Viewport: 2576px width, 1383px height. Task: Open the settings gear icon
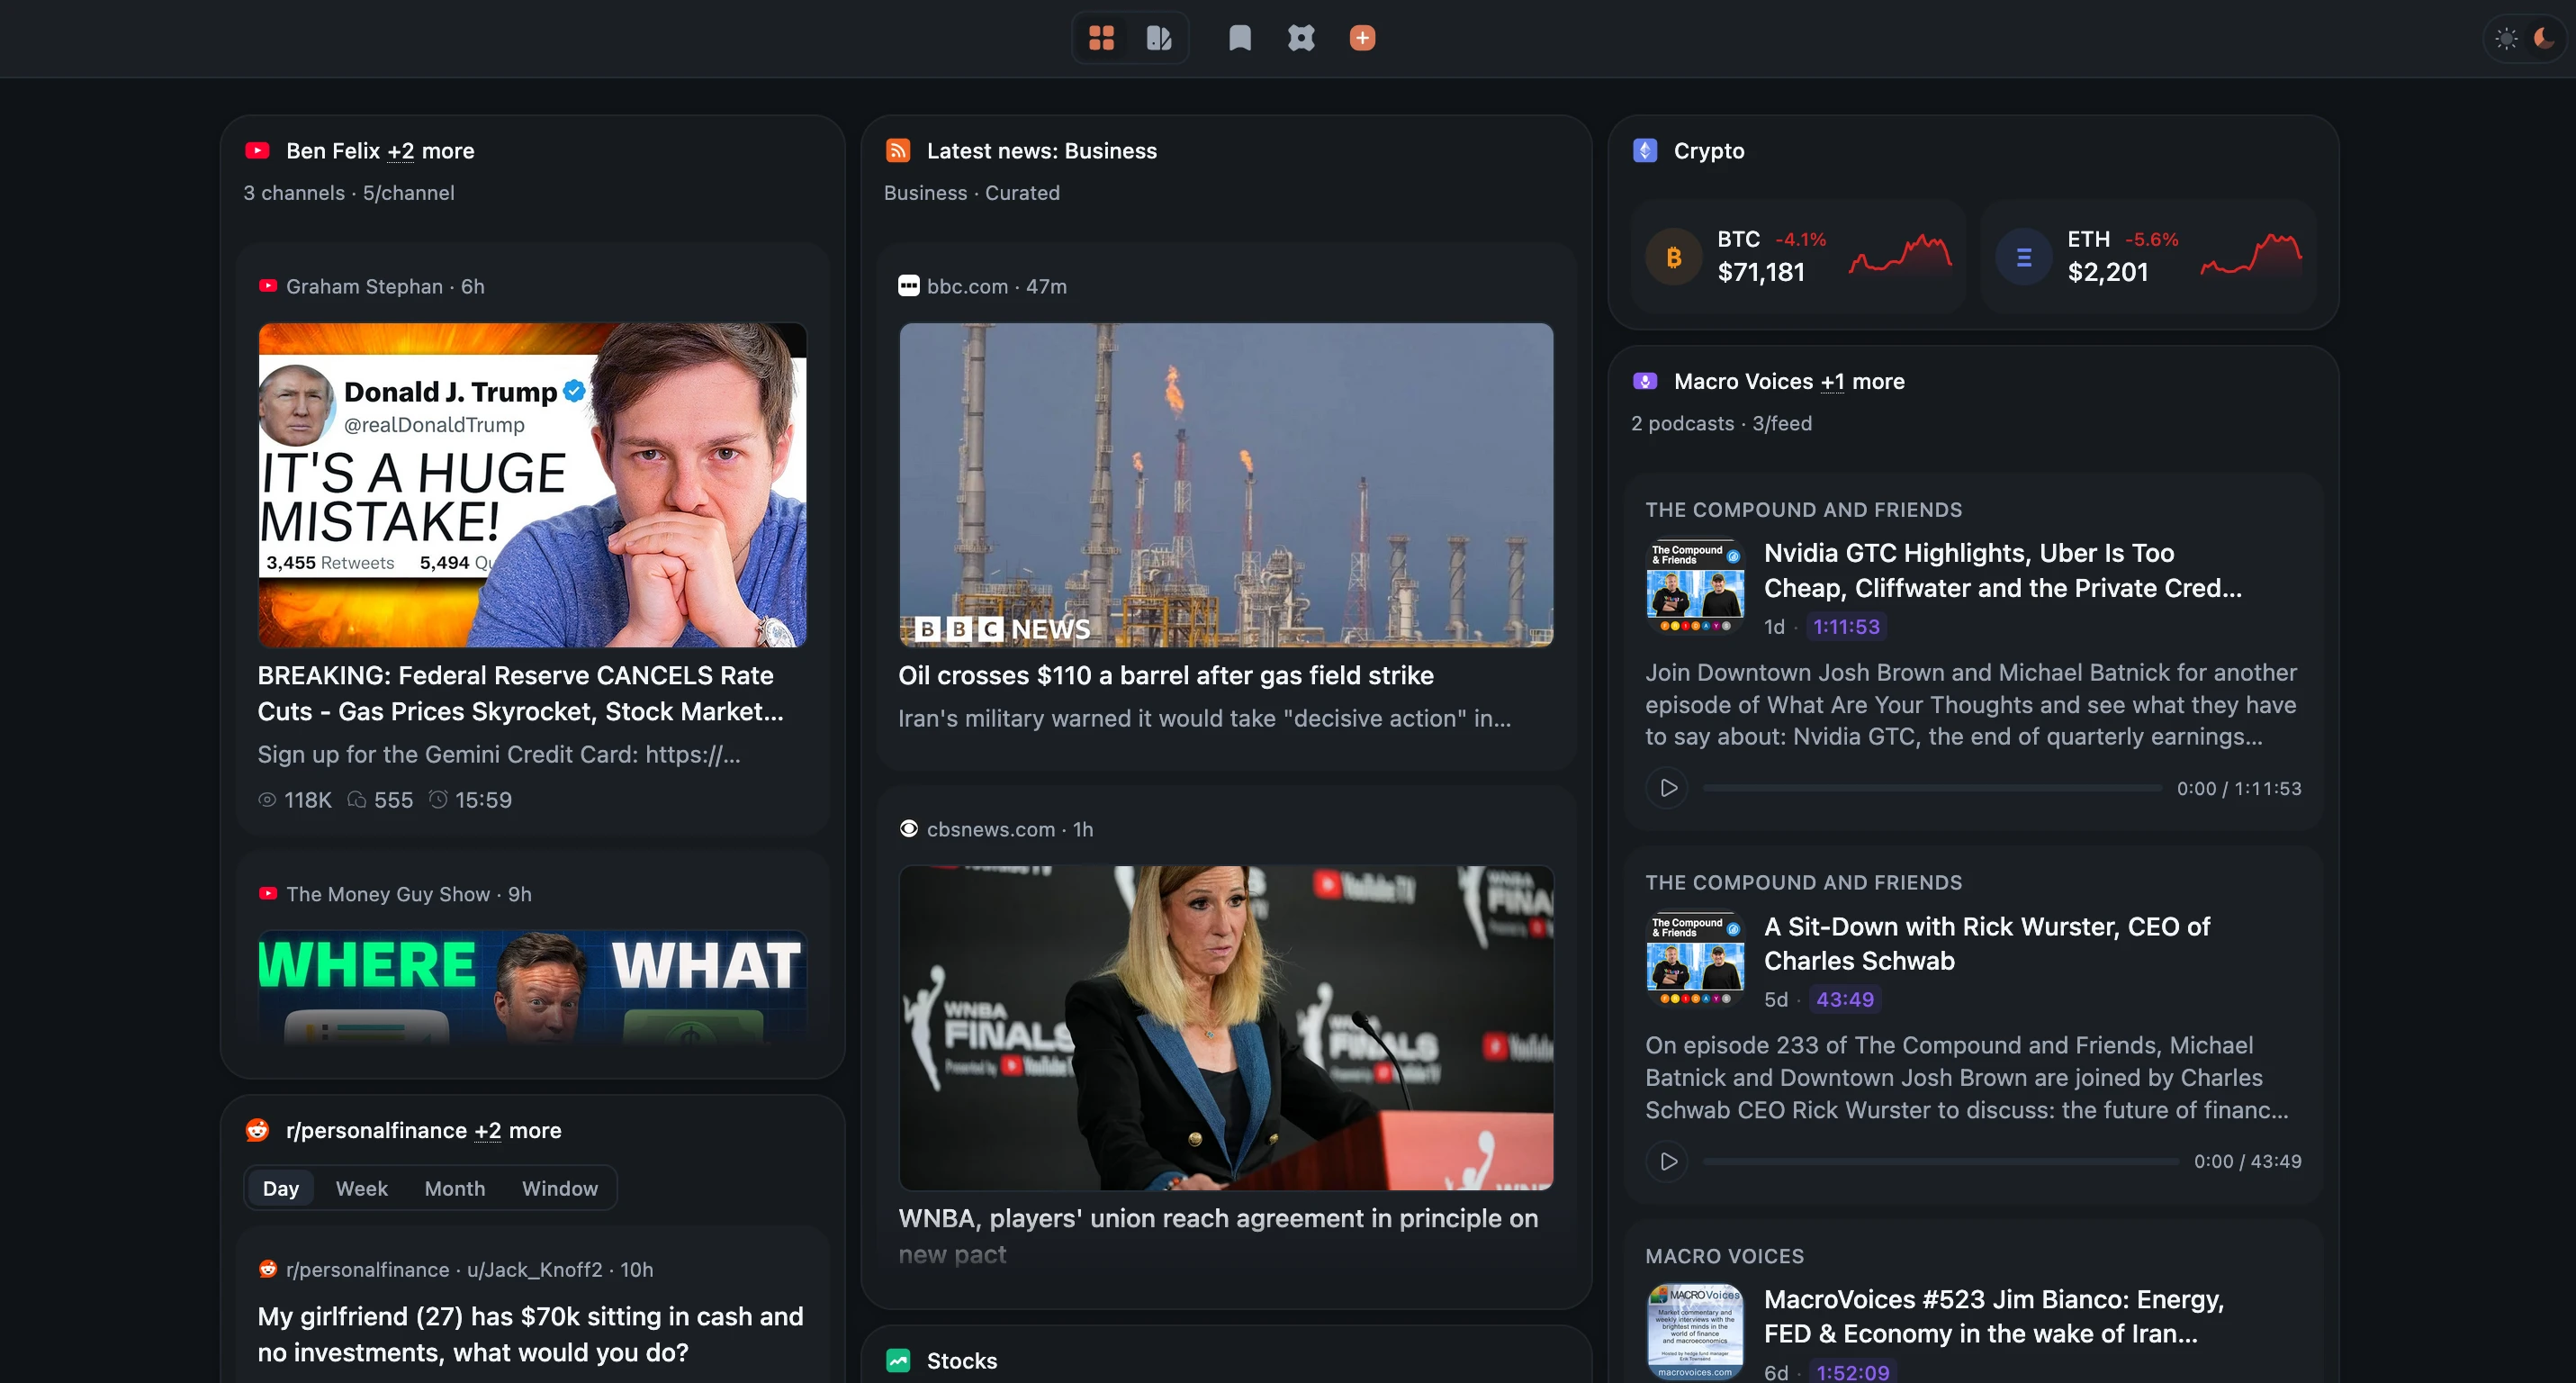tap(1301, 38)
